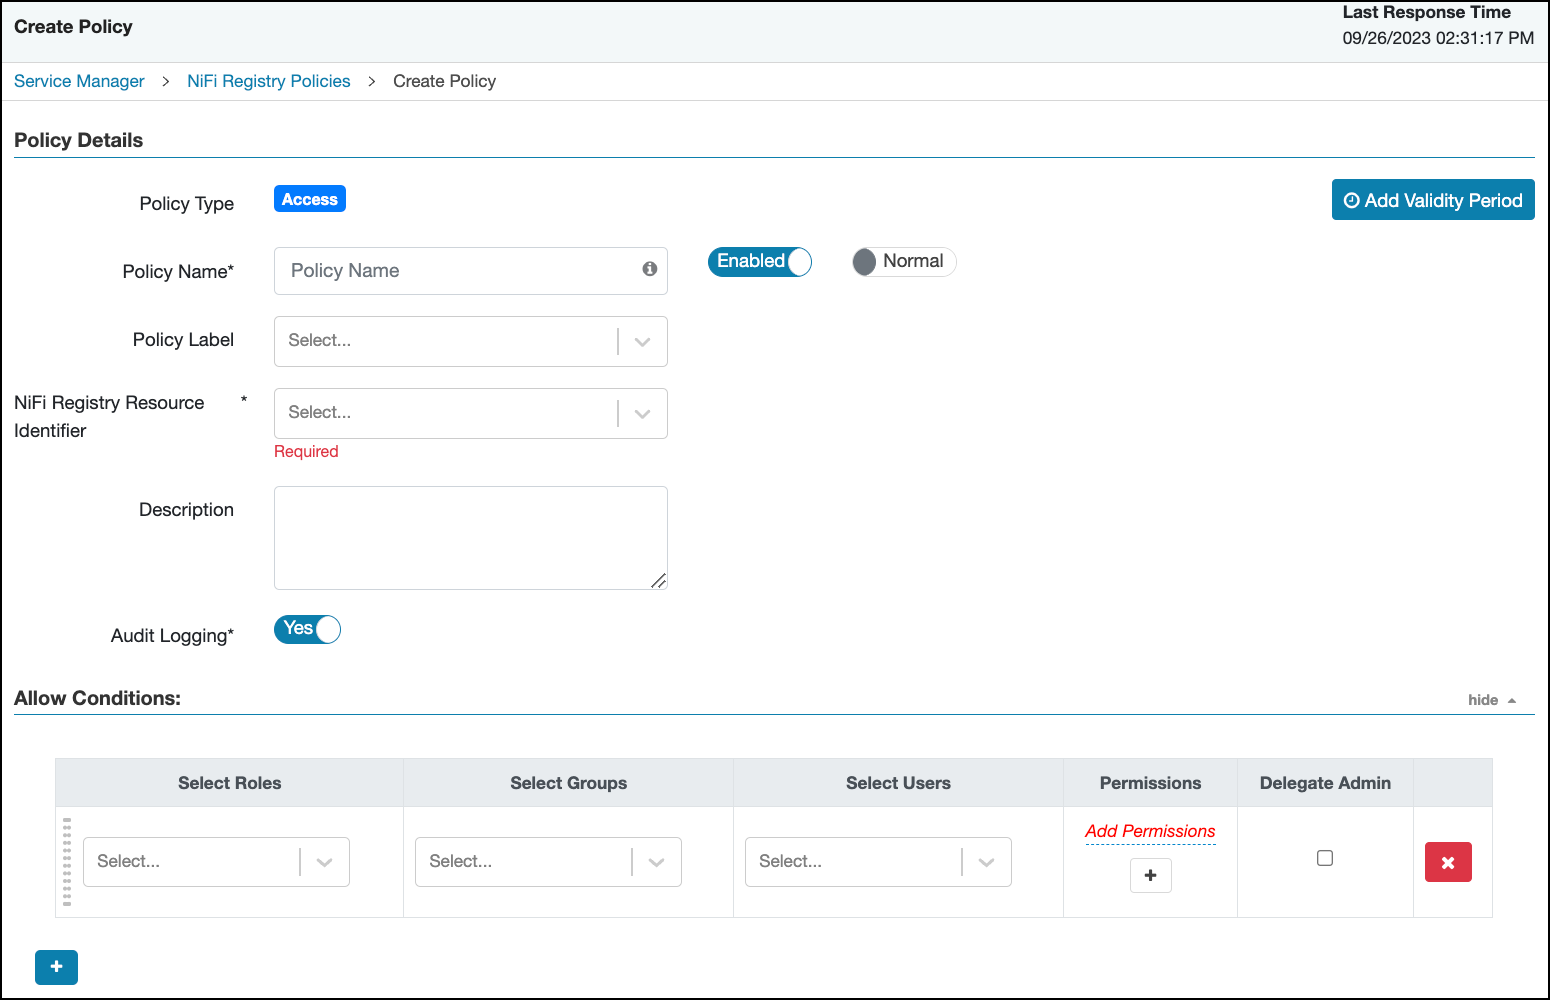Image resolution: width=1550 pixels, height=1000 pixels.
Task: Toggle the Enabled switch off
Action: tap(759, 261)
